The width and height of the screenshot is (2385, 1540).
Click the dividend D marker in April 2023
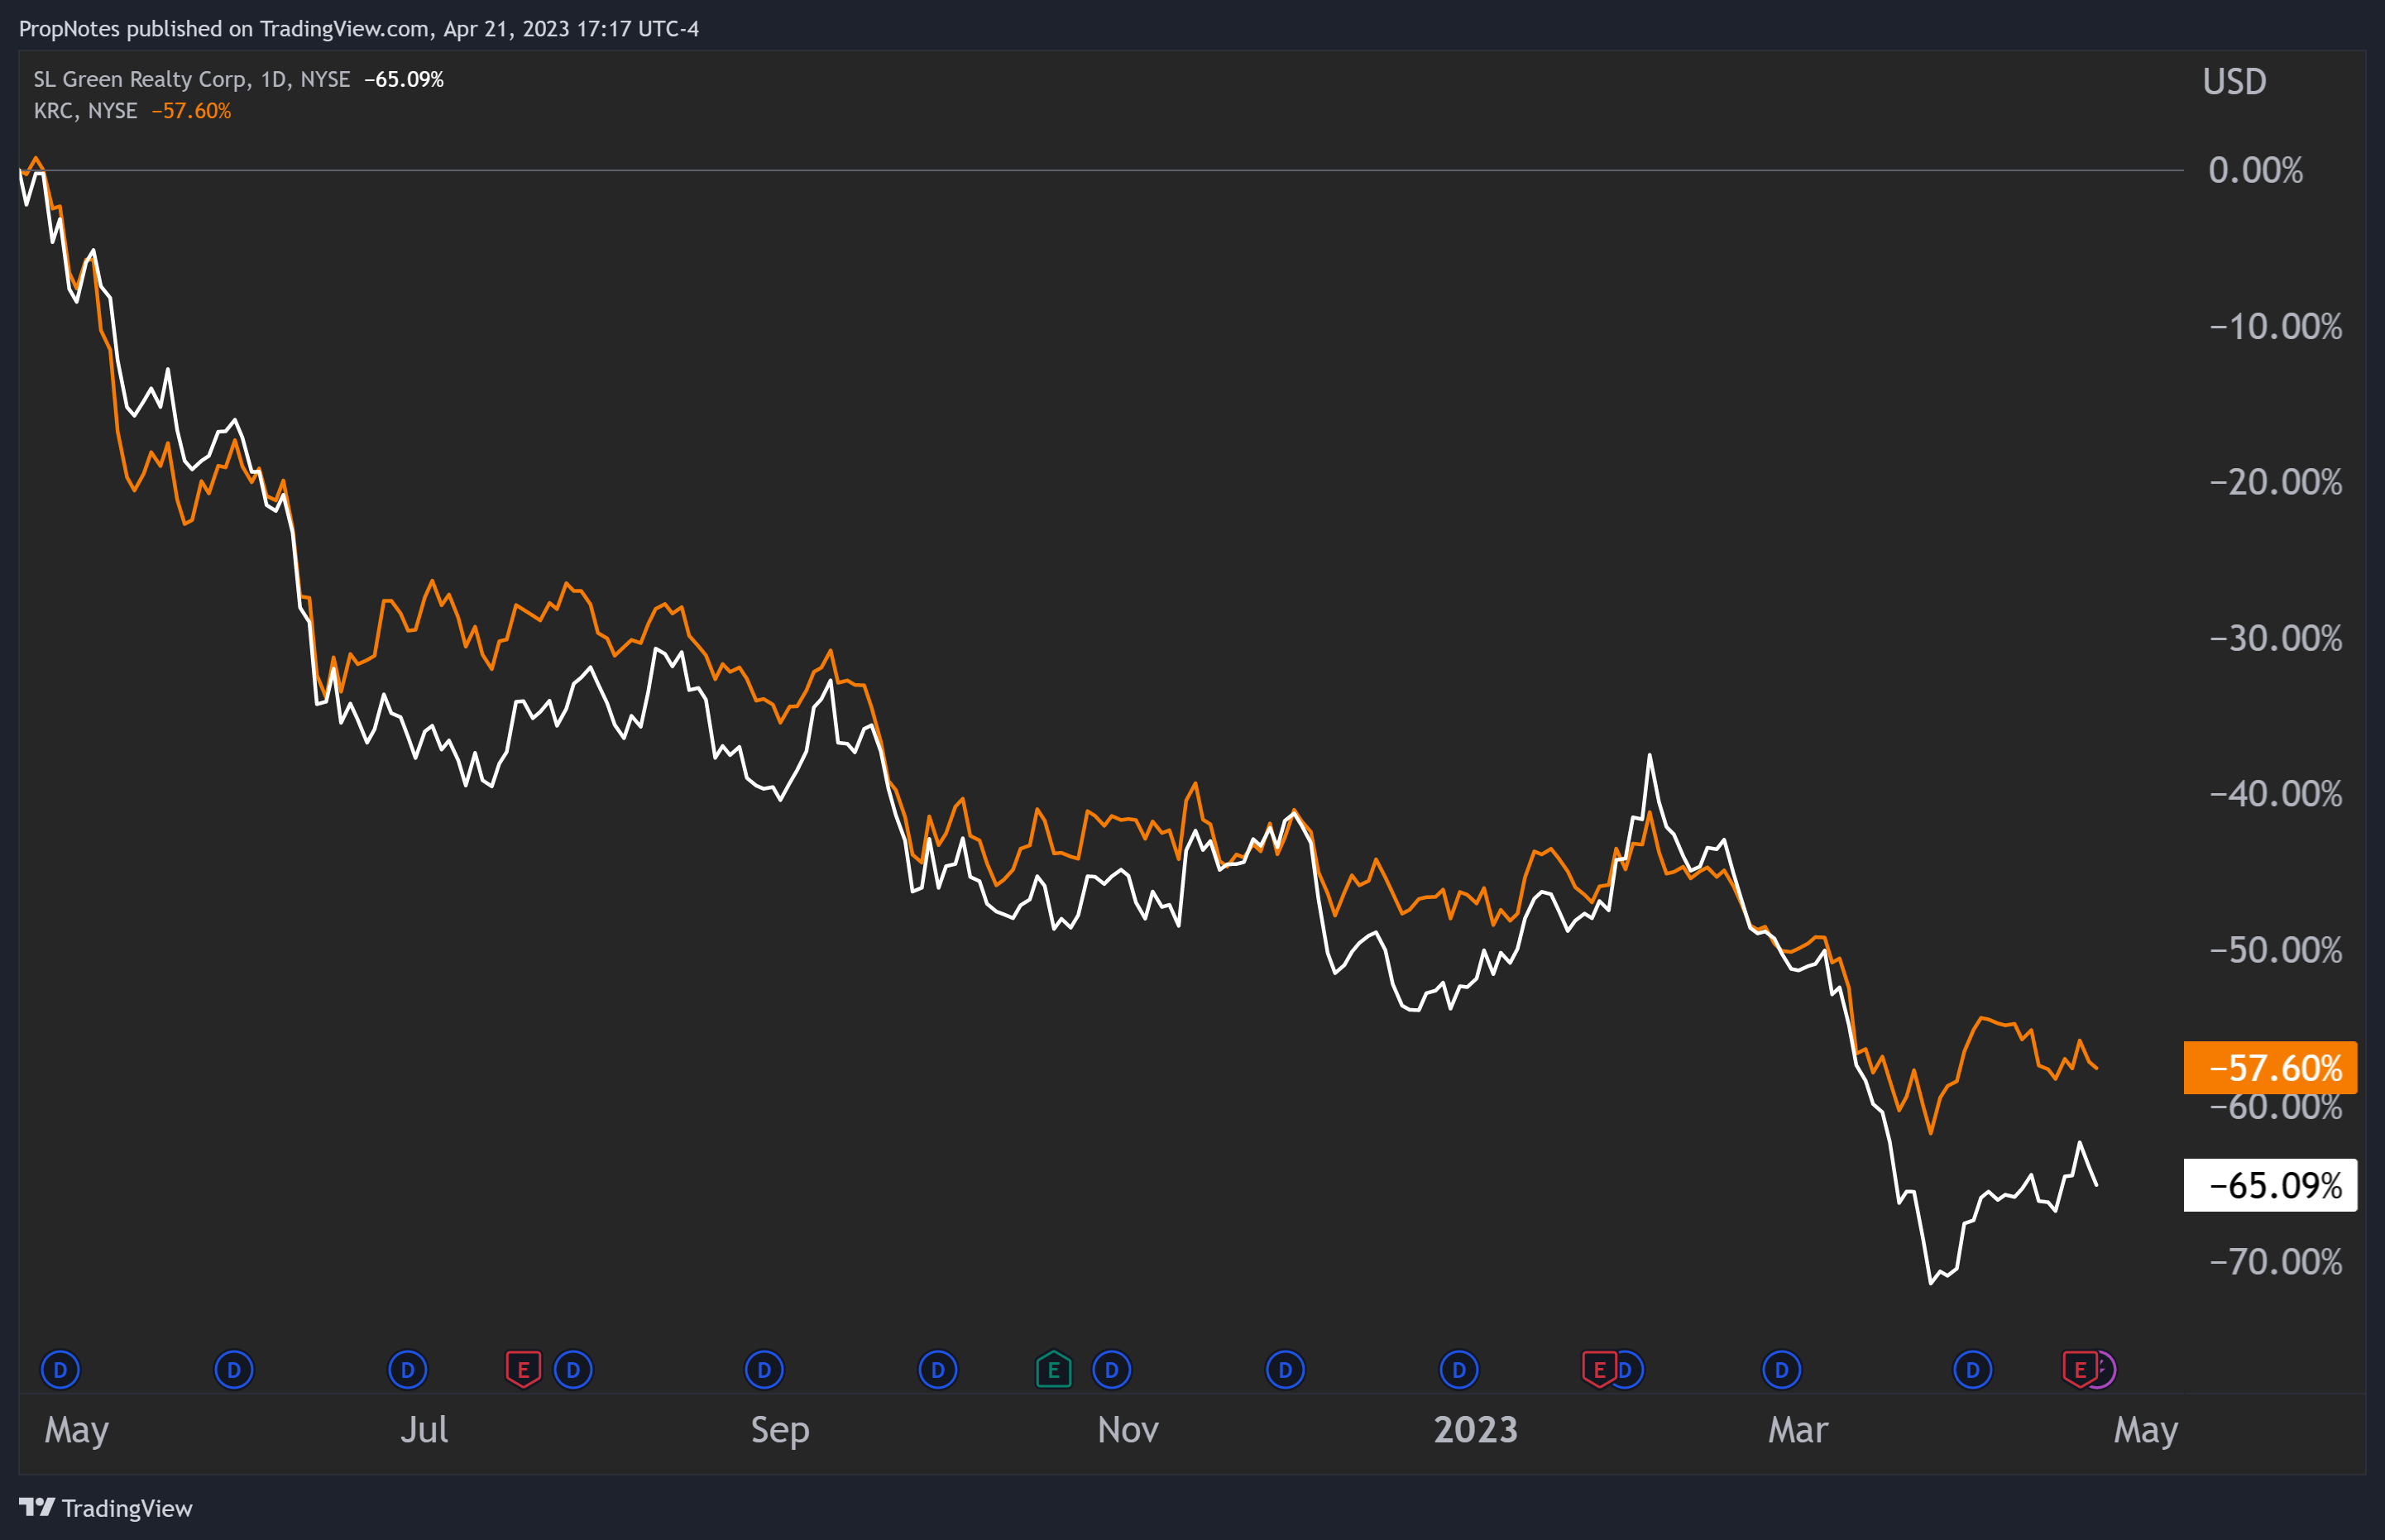pyautogui.click(x=1972, y=1370)
